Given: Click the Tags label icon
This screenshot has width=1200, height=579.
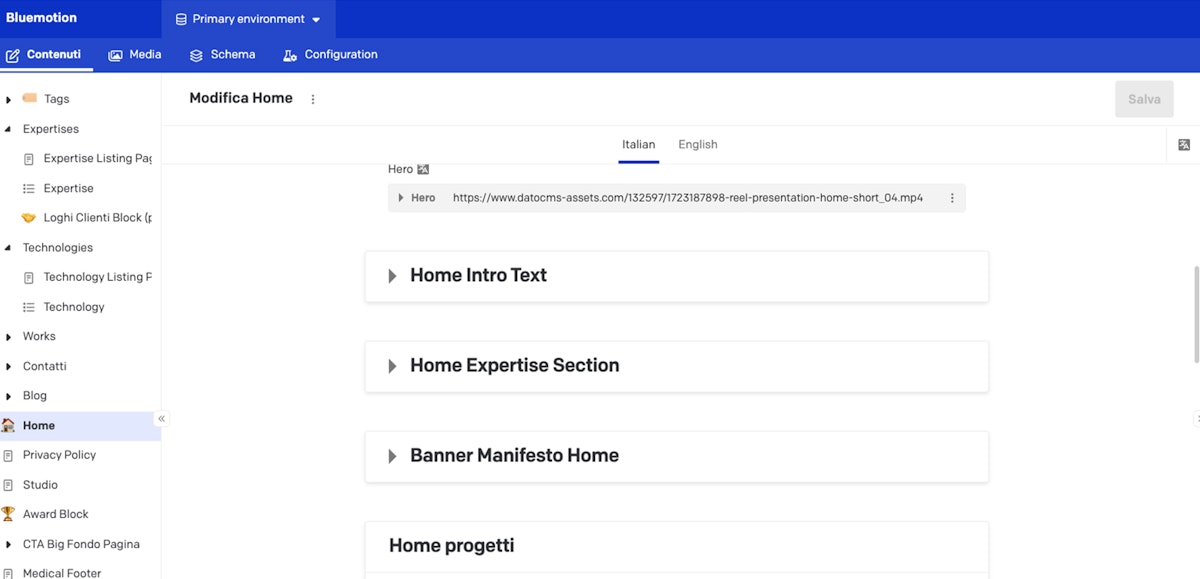Looking at the screenshot, I should click(29, 98).
